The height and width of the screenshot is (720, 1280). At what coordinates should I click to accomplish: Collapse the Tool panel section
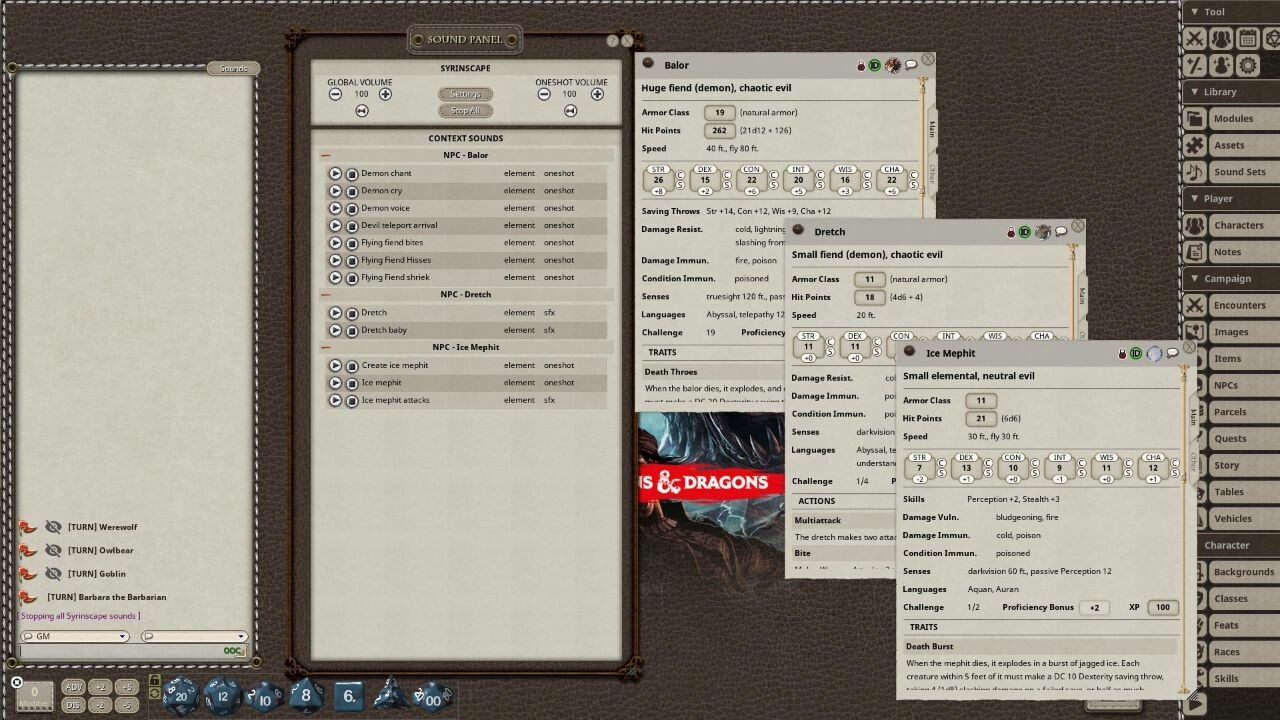coord(1196,11)
